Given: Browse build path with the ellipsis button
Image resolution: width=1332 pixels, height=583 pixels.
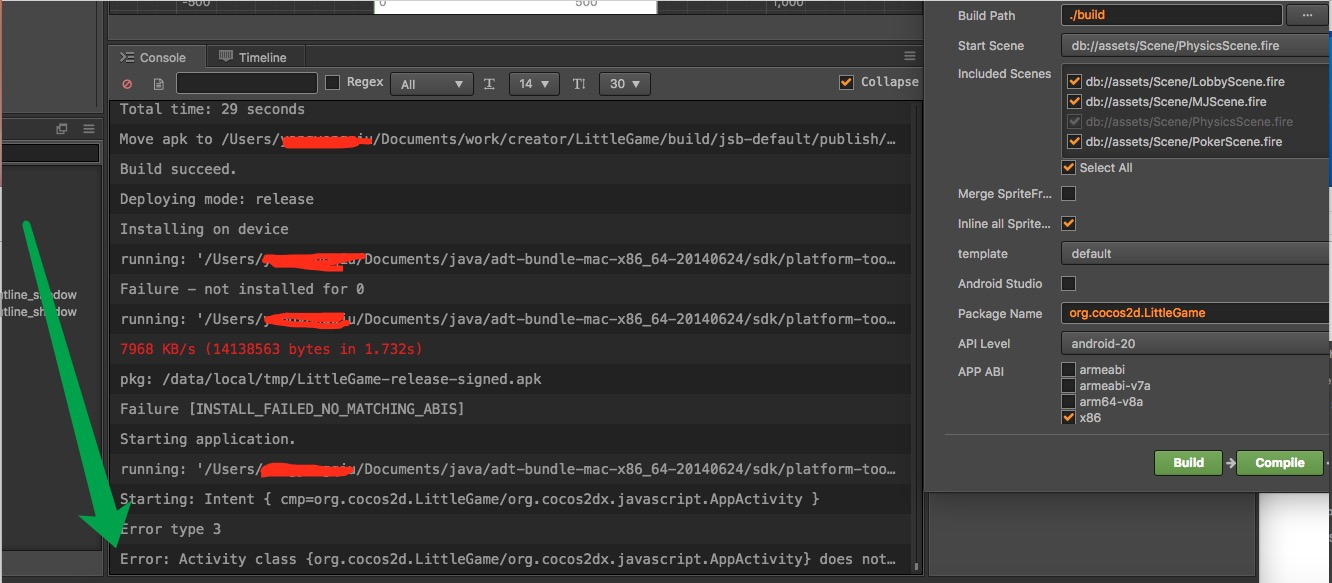Looking at the screenshot, I should click(x=1306, y=15).
